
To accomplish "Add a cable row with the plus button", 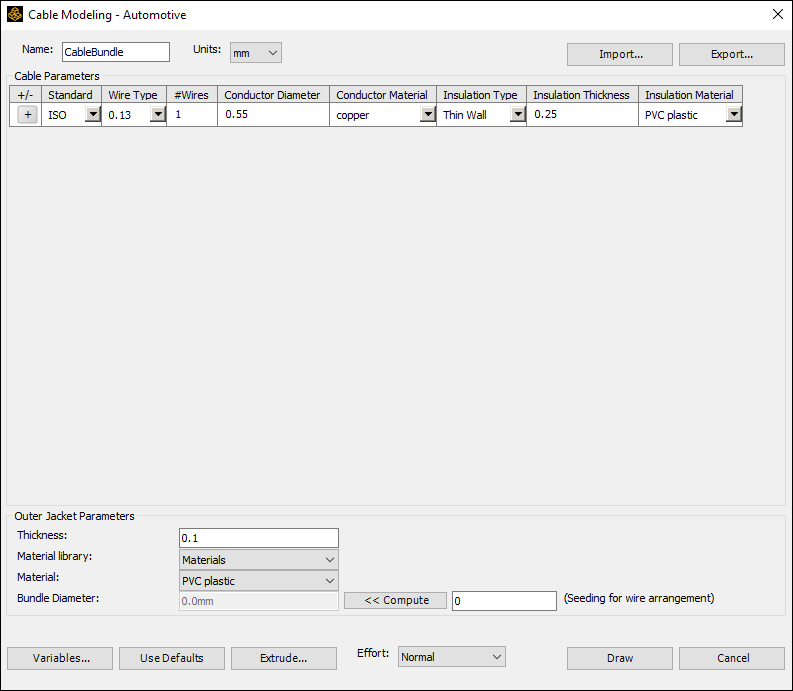I will 28,115.
